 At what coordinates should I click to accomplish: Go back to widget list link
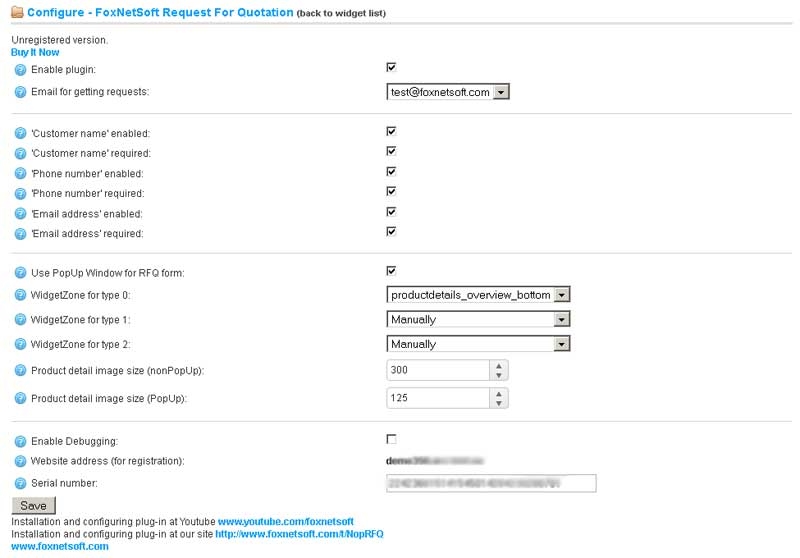[x=341, y=13]
